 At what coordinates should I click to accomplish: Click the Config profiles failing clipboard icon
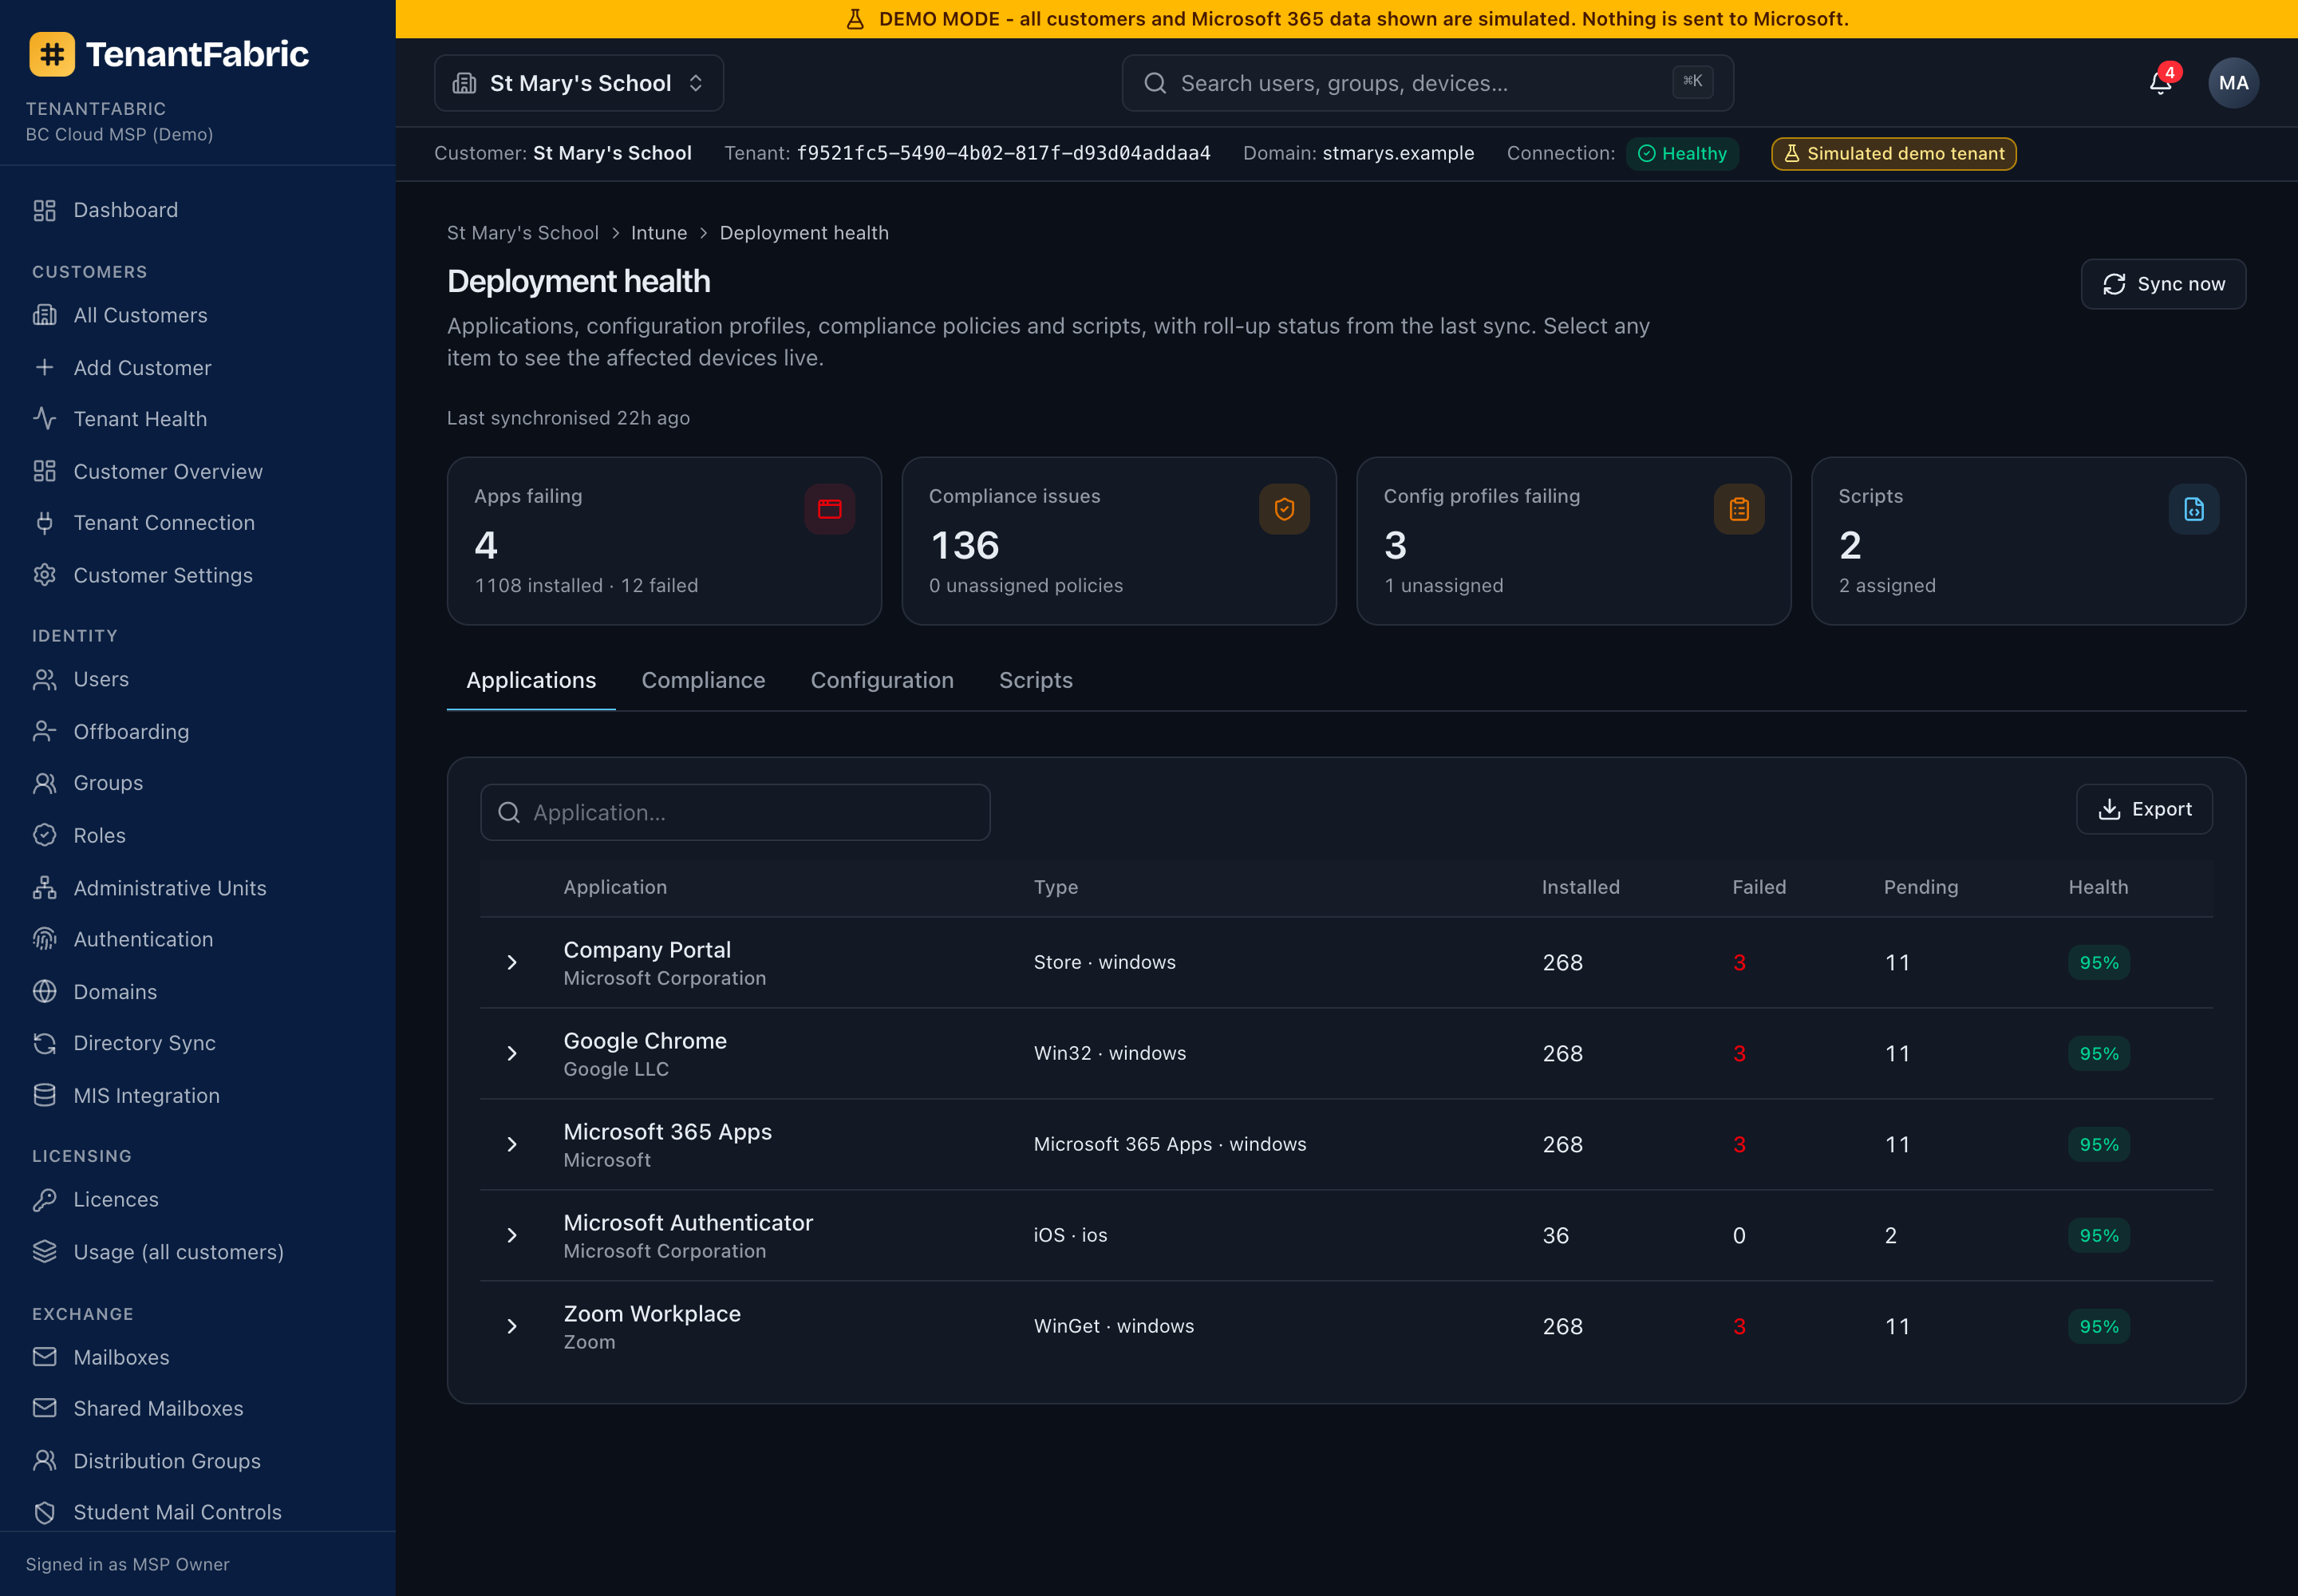[1739, 509]
